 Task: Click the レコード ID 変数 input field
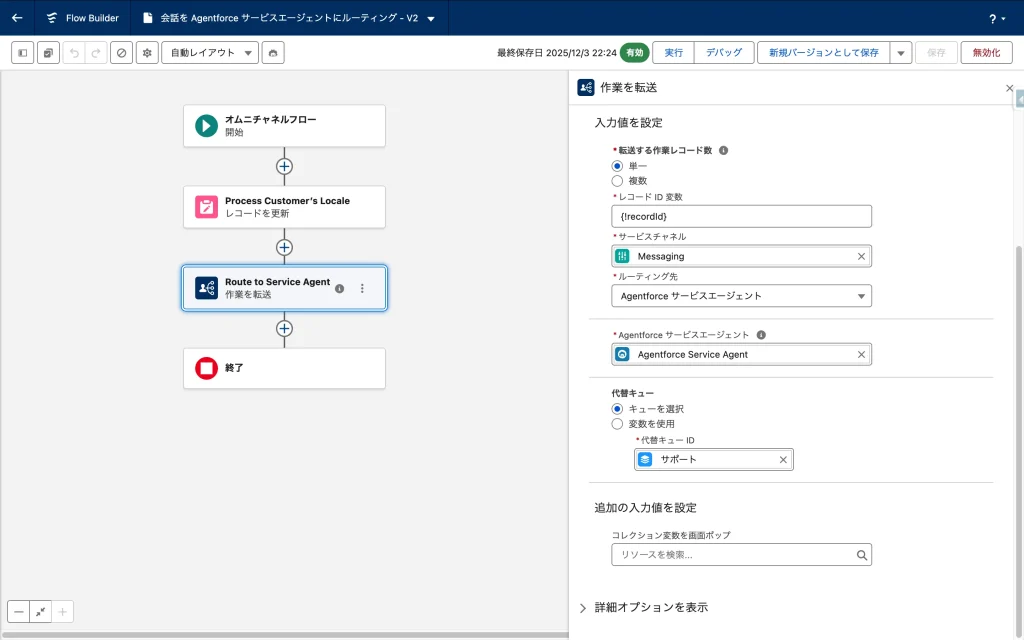(741, 216)
